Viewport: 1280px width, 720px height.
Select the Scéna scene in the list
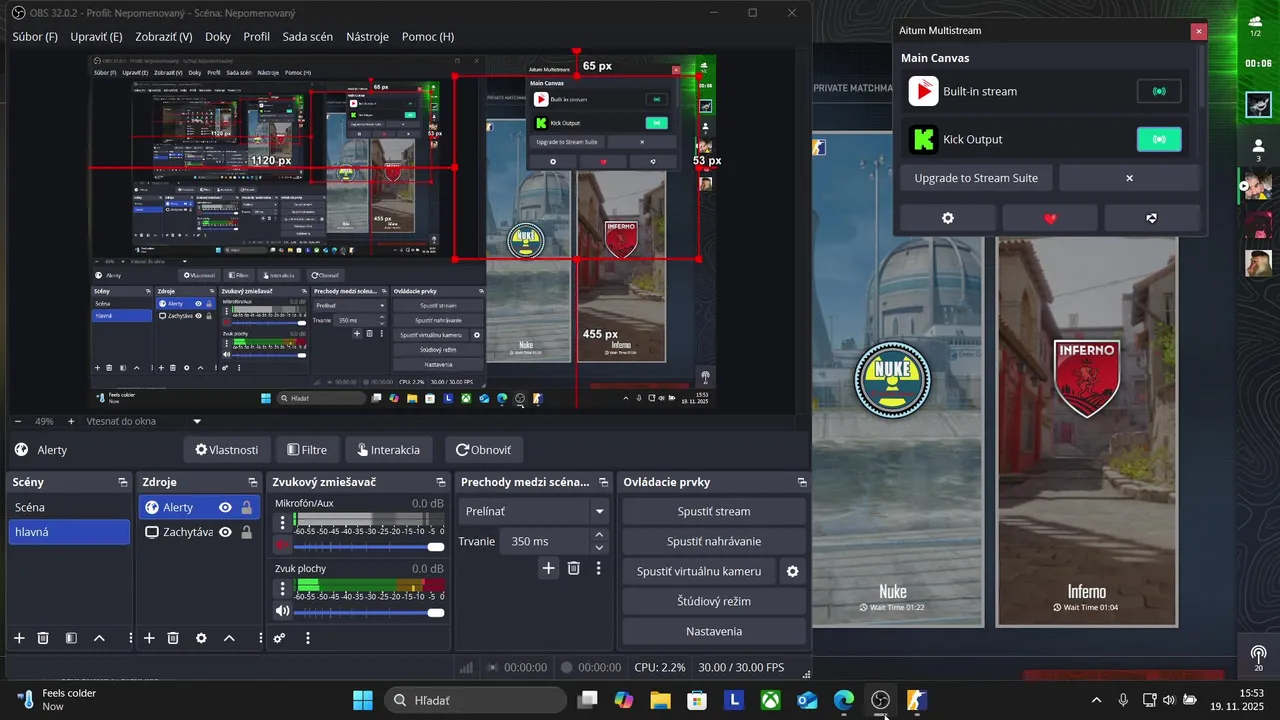tap(69, 507)
